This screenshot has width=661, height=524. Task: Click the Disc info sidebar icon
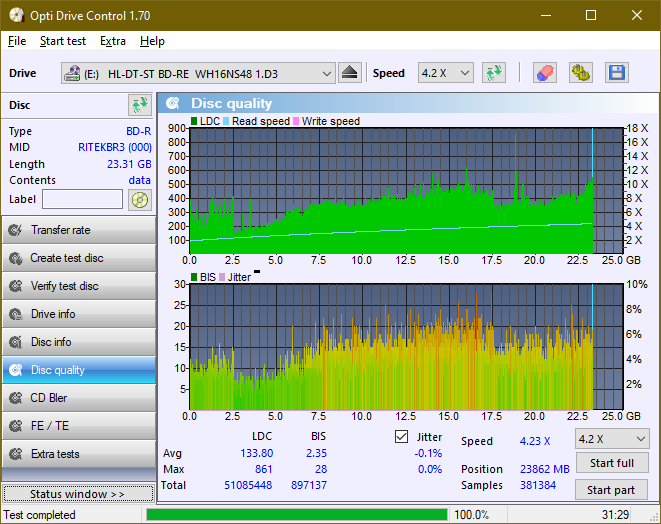16,342
